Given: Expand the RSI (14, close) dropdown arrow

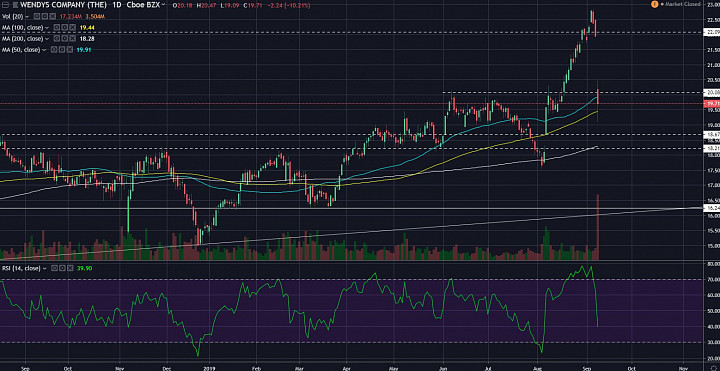Looking at the screenshot, I should [45, 269].
